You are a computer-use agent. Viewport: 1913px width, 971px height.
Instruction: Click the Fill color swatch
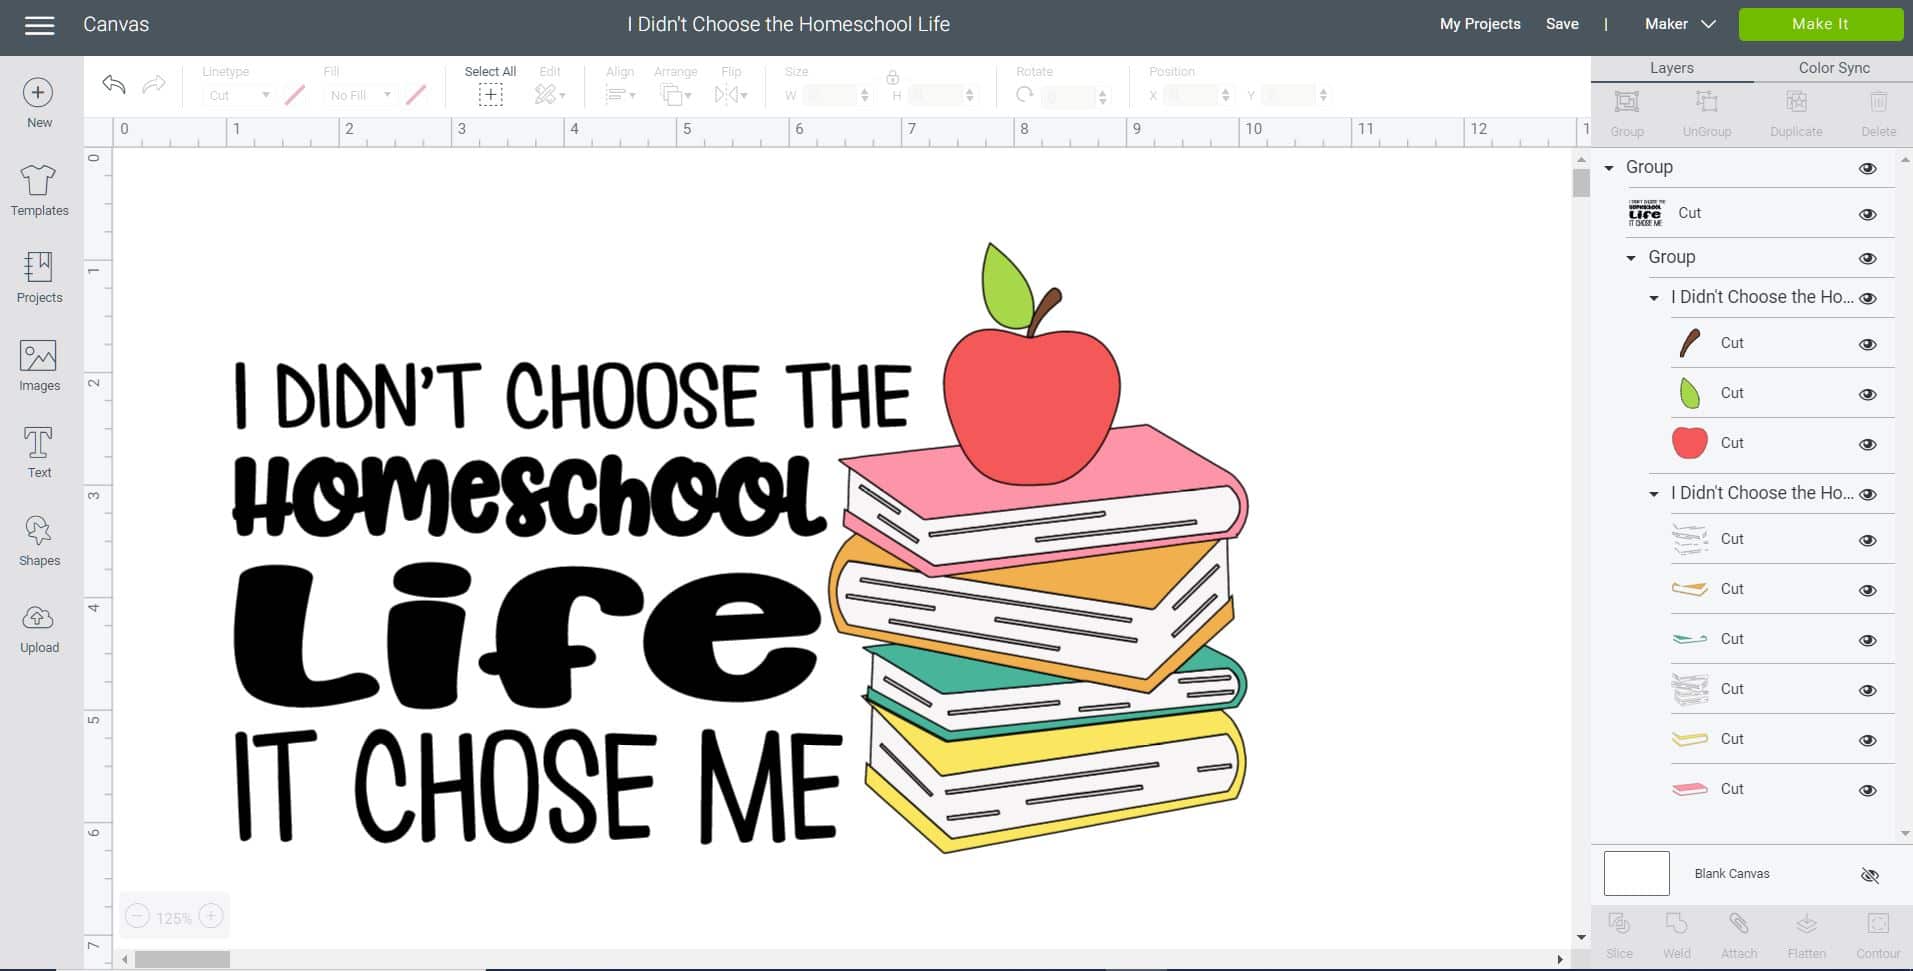pos(416,95)
